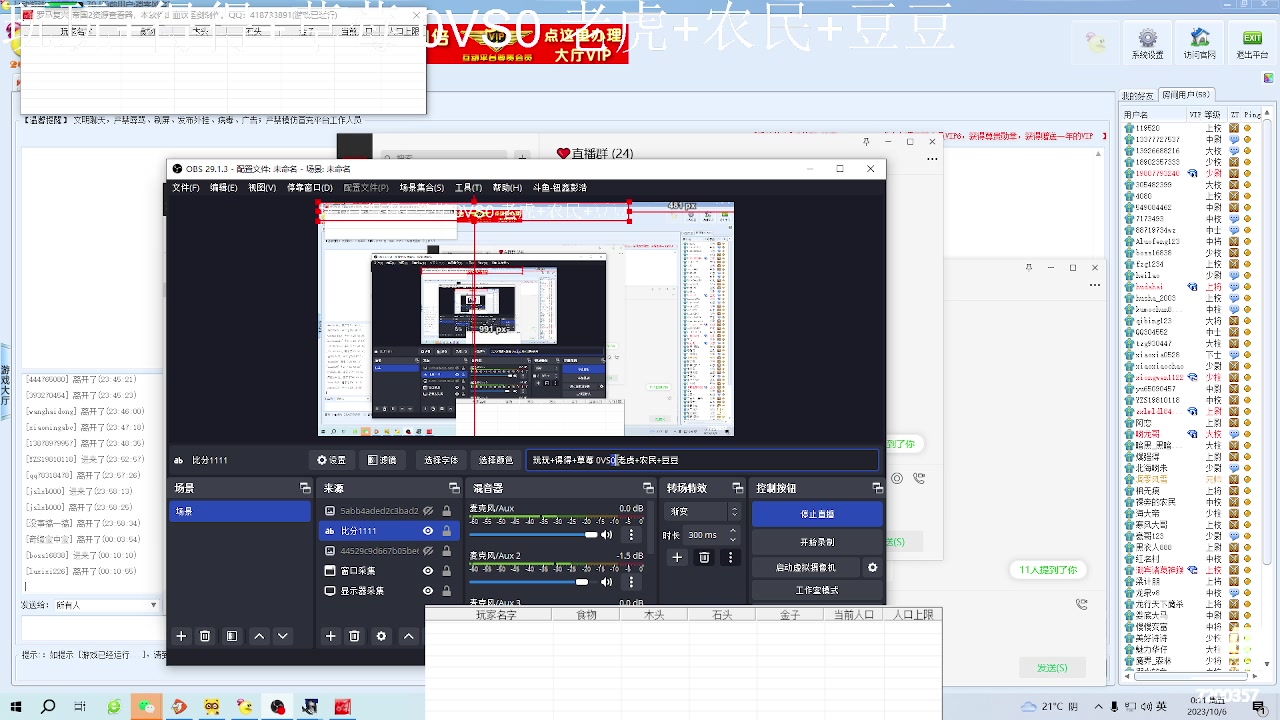Click the 启动虚拟摄像机 button
The height and width of the screenshot is (720, 1280).
(x=806, y=567)
